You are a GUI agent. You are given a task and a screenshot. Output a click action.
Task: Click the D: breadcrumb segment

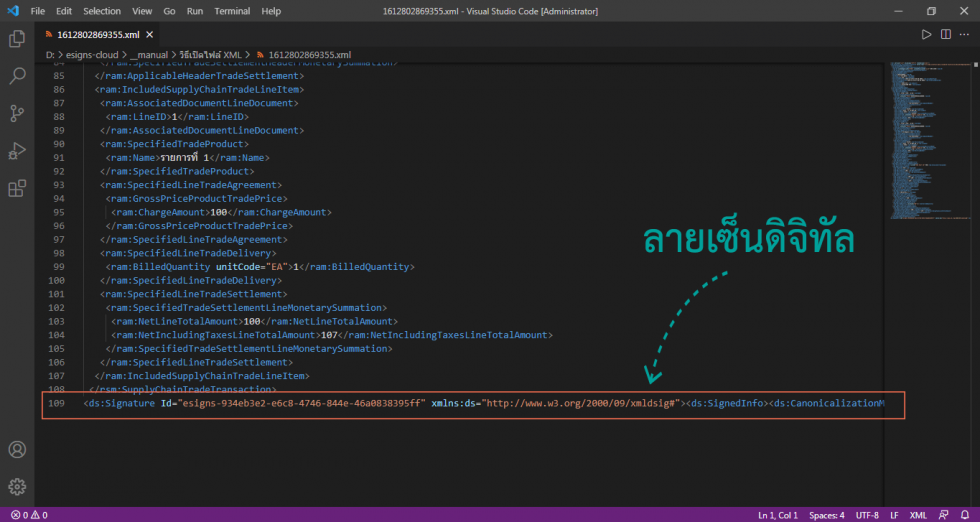tap(50, 55)
